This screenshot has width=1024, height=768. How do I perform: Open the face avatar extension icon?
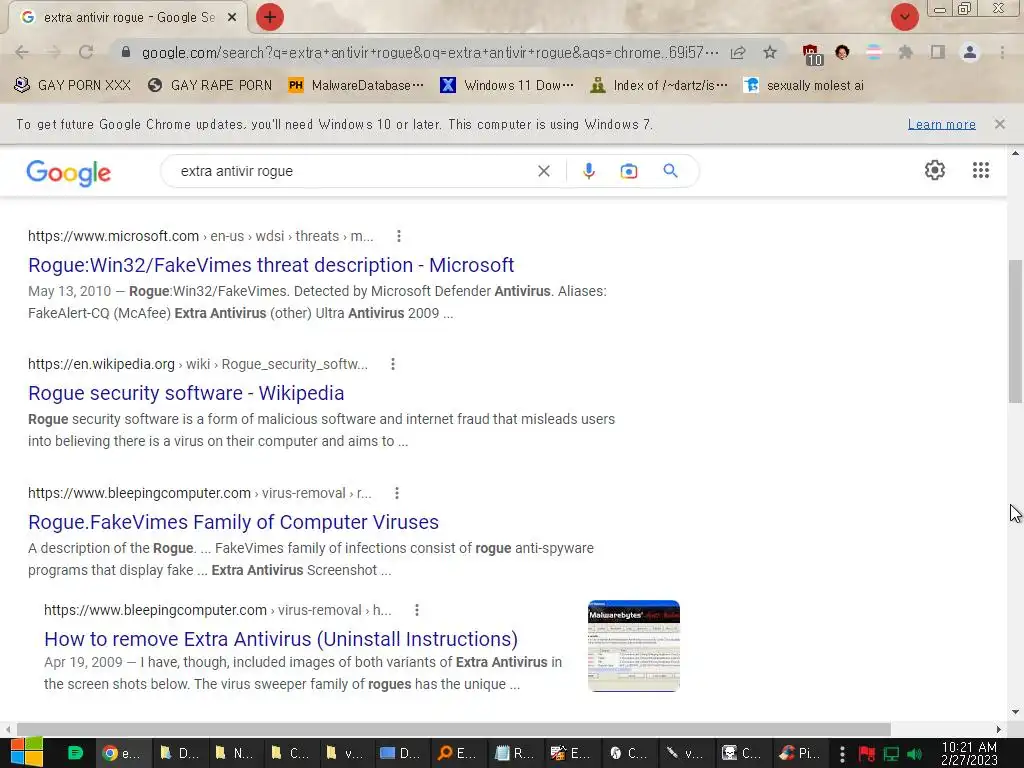[842, 52]
